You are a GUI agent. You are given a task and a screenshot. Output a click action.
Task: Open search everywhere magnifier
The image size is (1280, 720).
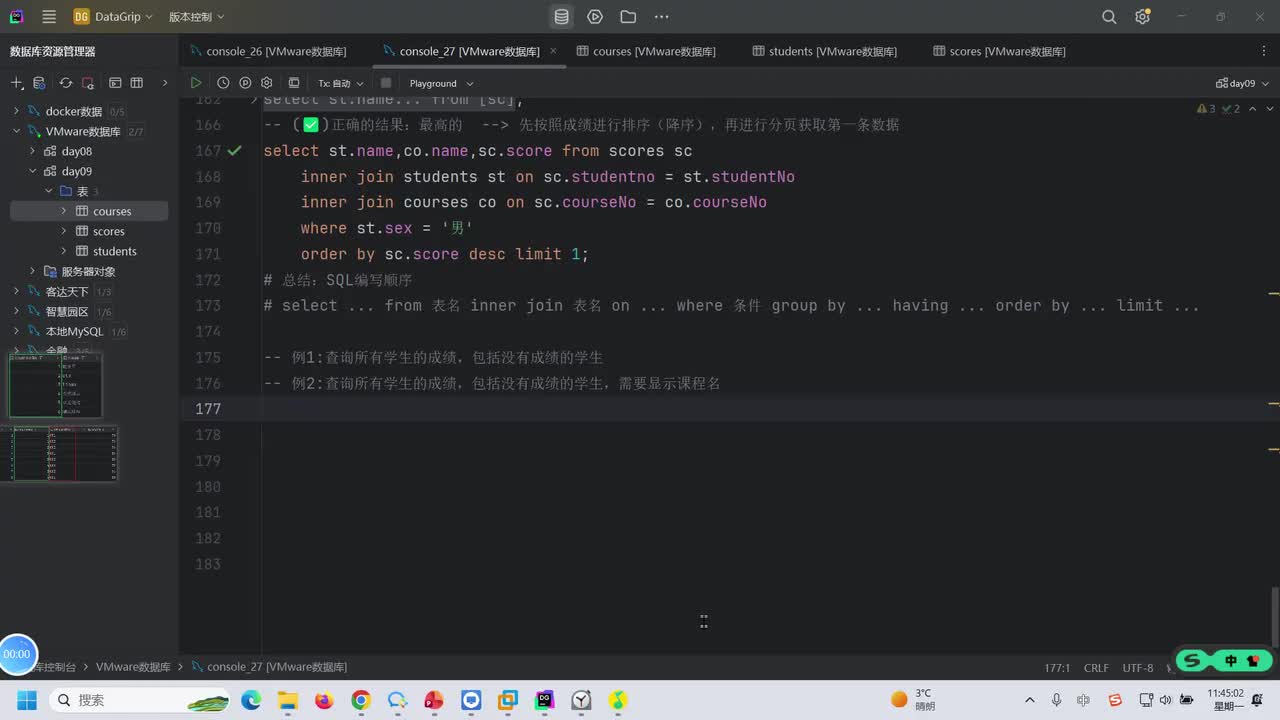1109,17
